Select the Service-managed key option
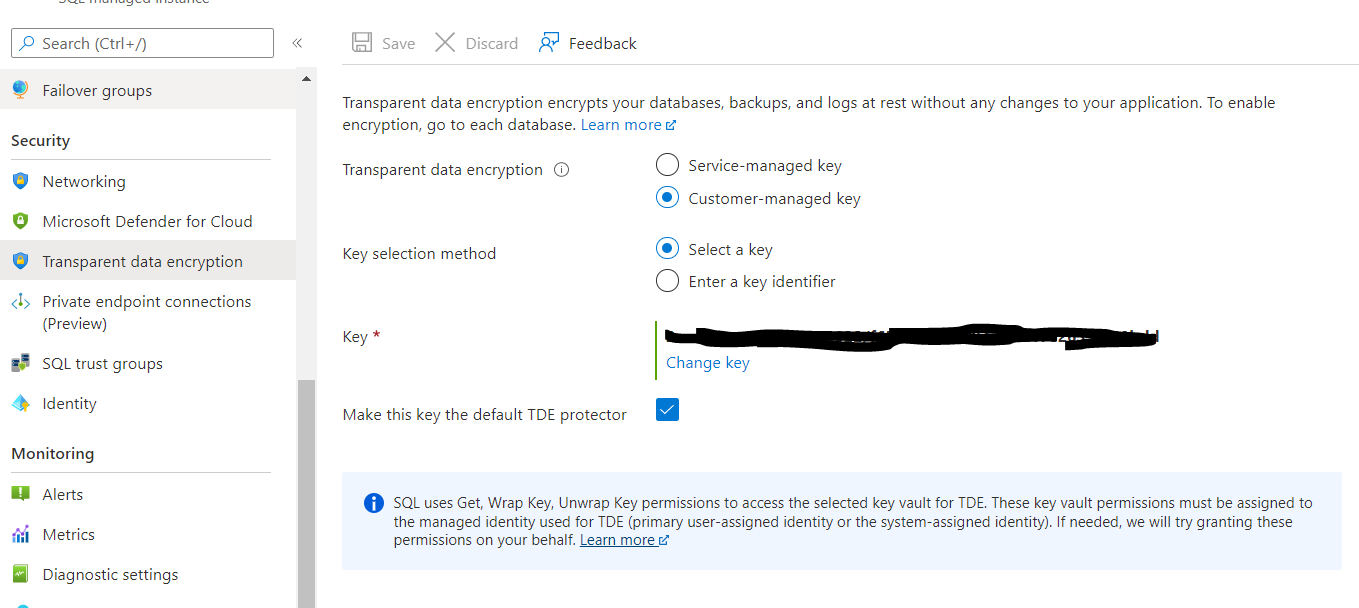Image resolution: width=1359 pixels, height=608 pixels. [x=667, y=164]
